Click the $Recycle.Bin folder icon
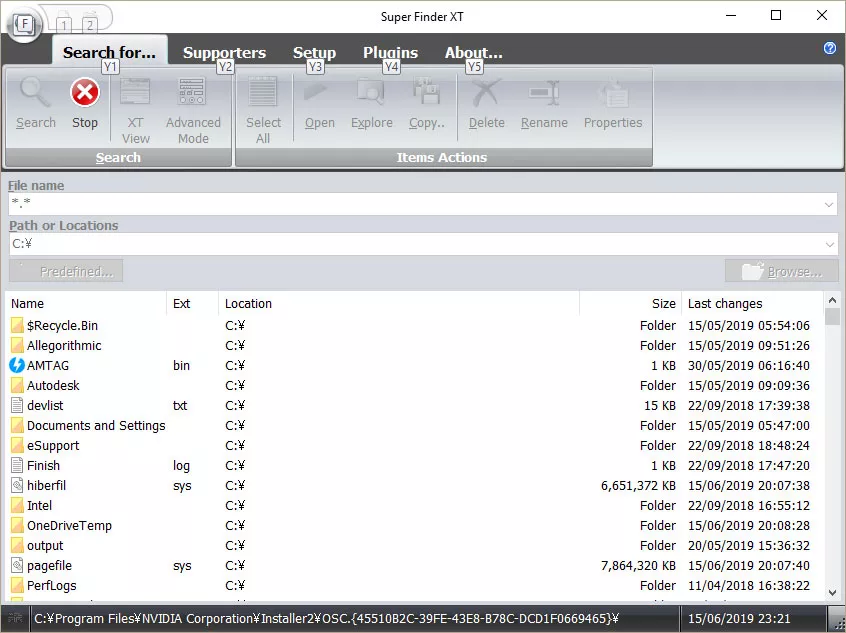The height and width of the screenshot is (633, 846). coord(17,325)
